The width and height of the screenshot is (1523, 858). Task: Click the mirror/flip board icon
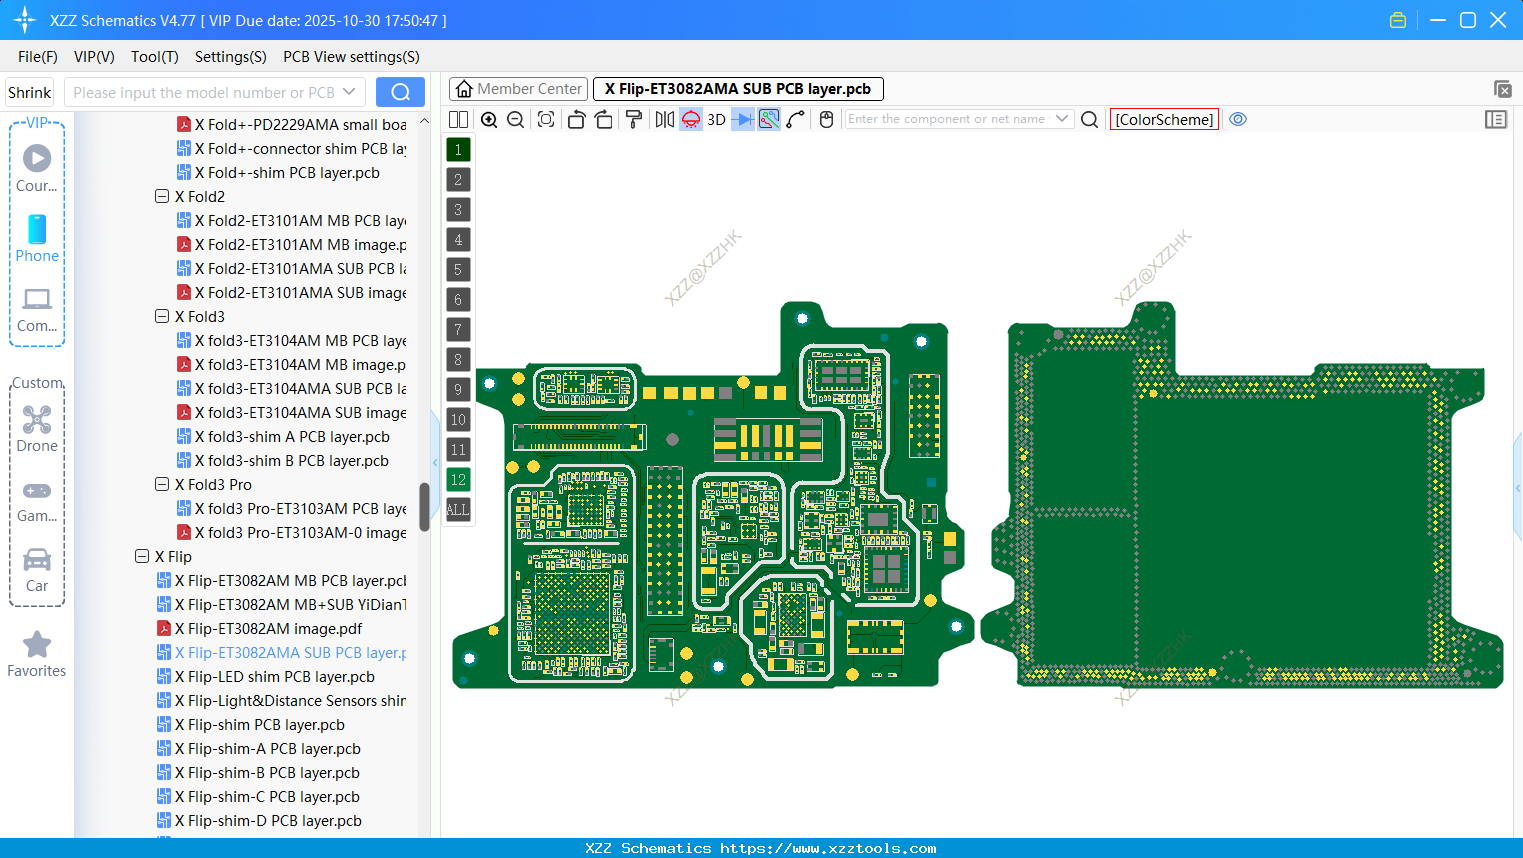tap(664, 119)
